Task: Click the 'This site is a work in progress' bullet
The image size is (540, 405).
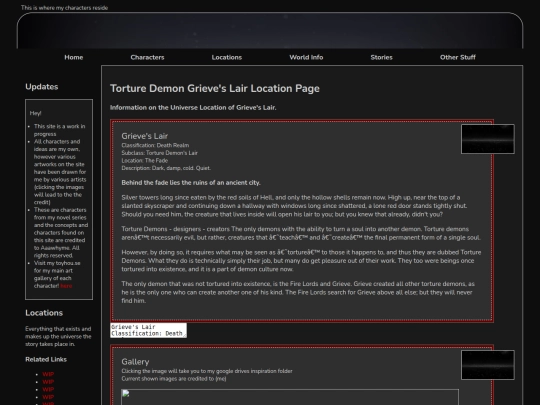Action: (x=60, y=130)
